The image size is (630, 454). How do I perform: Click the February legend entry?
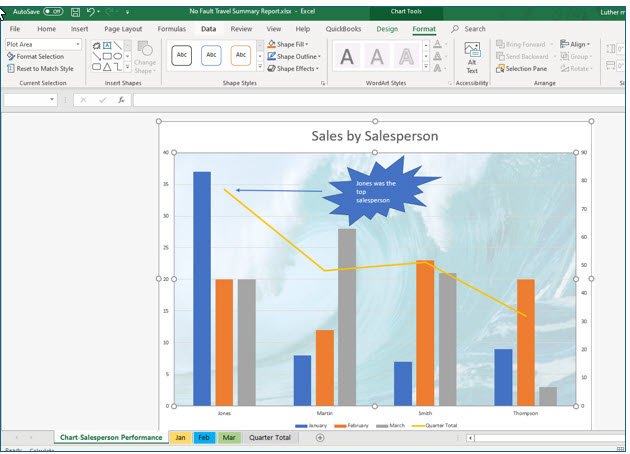[351, 425]
